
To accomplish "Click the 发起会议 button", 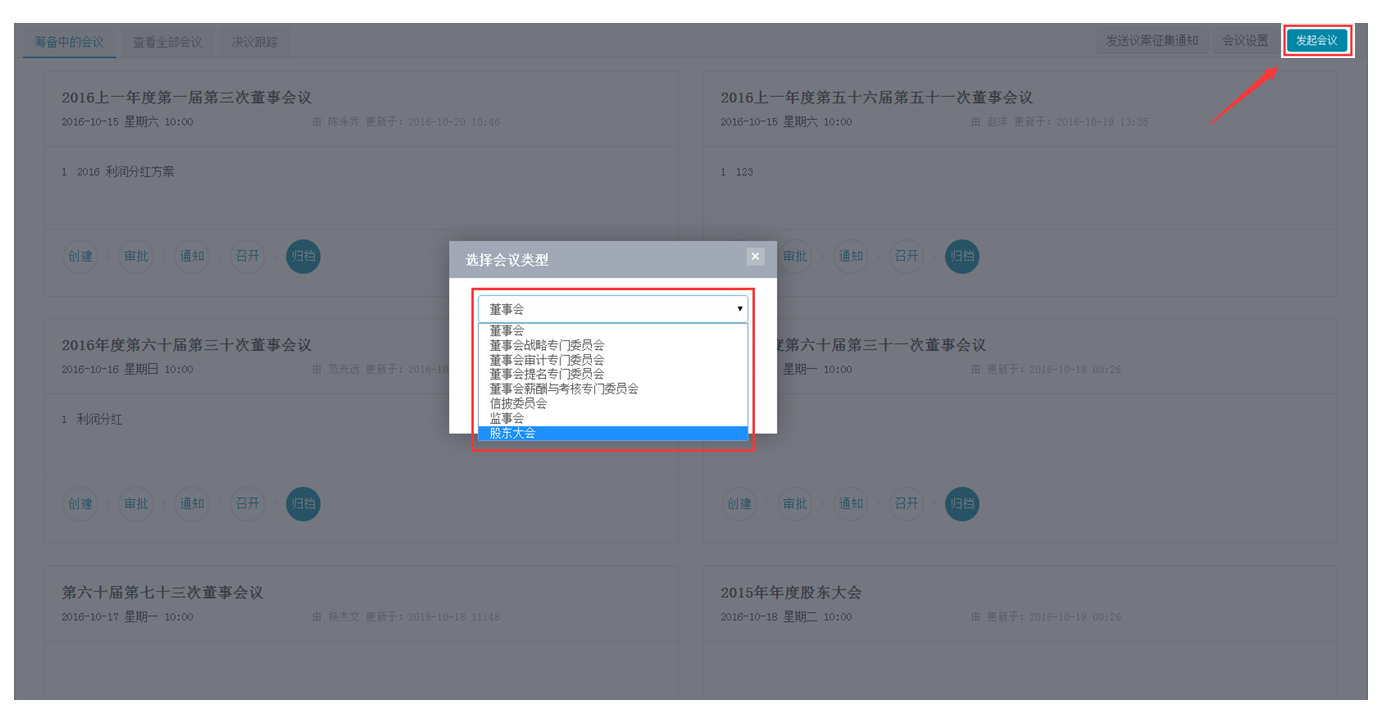I will click(x=1317, y=41).
